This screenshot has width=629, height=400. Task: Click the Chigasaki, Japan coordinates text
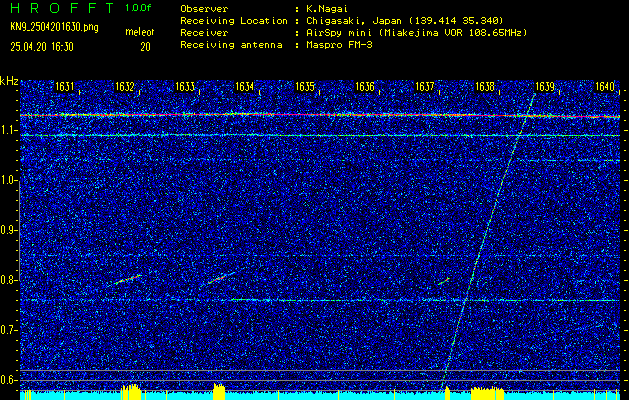404,21
